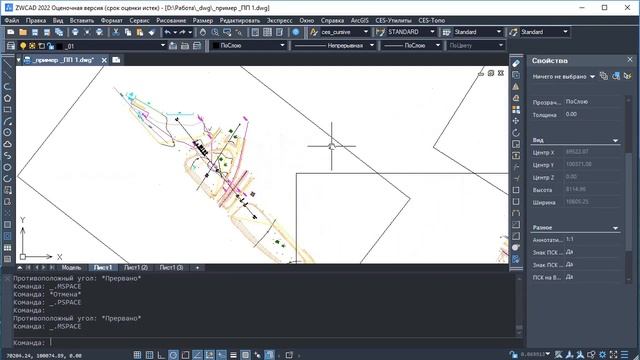Activate the pan hand tool
Viewport: 640px width, 360px height.
(x=203, y=32)
